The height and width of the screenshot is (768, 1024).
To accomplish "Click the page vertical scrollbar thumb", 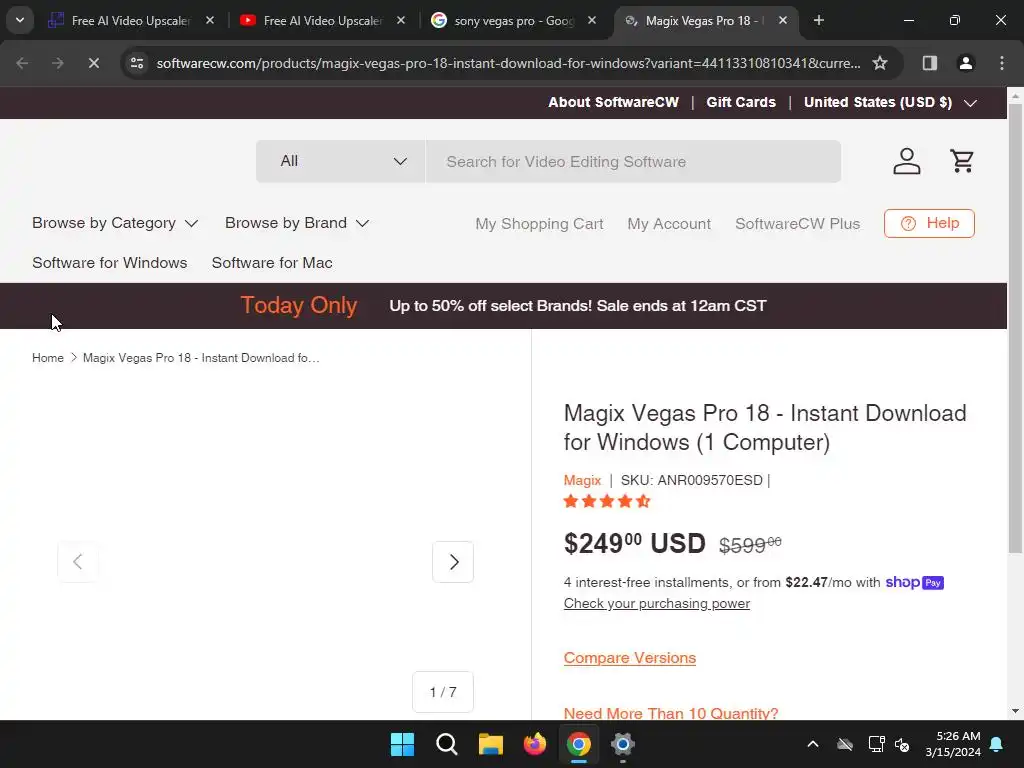I will (1016, 328).
